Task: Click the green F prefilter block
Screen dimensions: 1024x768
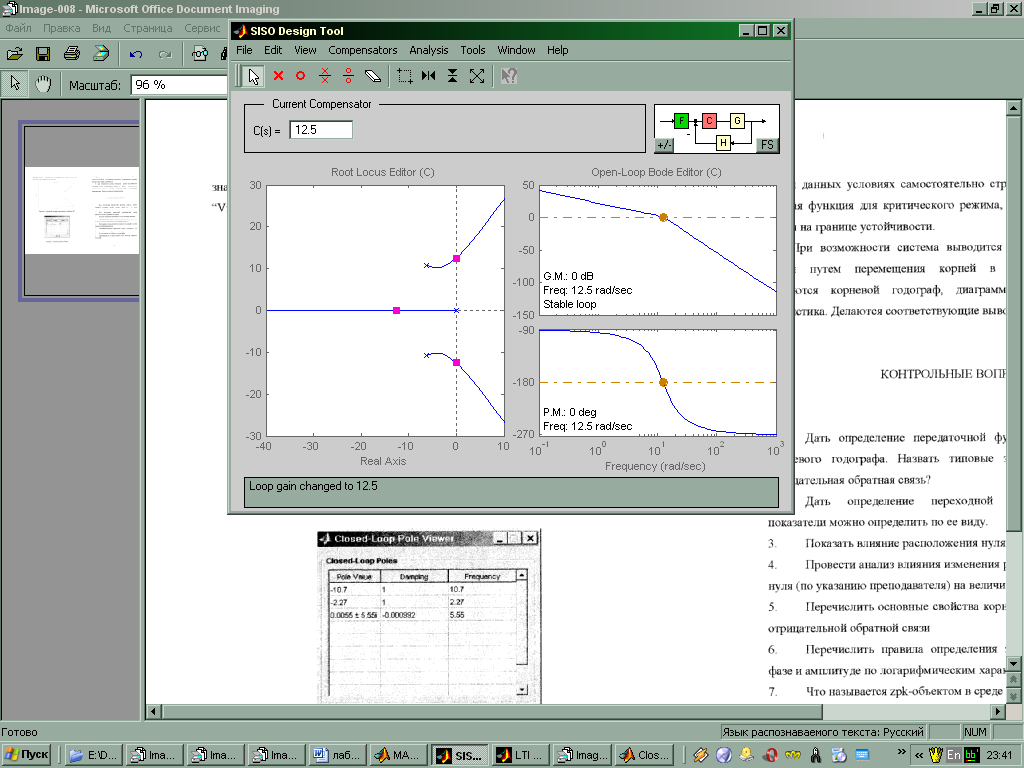Action: pos(681,121)
